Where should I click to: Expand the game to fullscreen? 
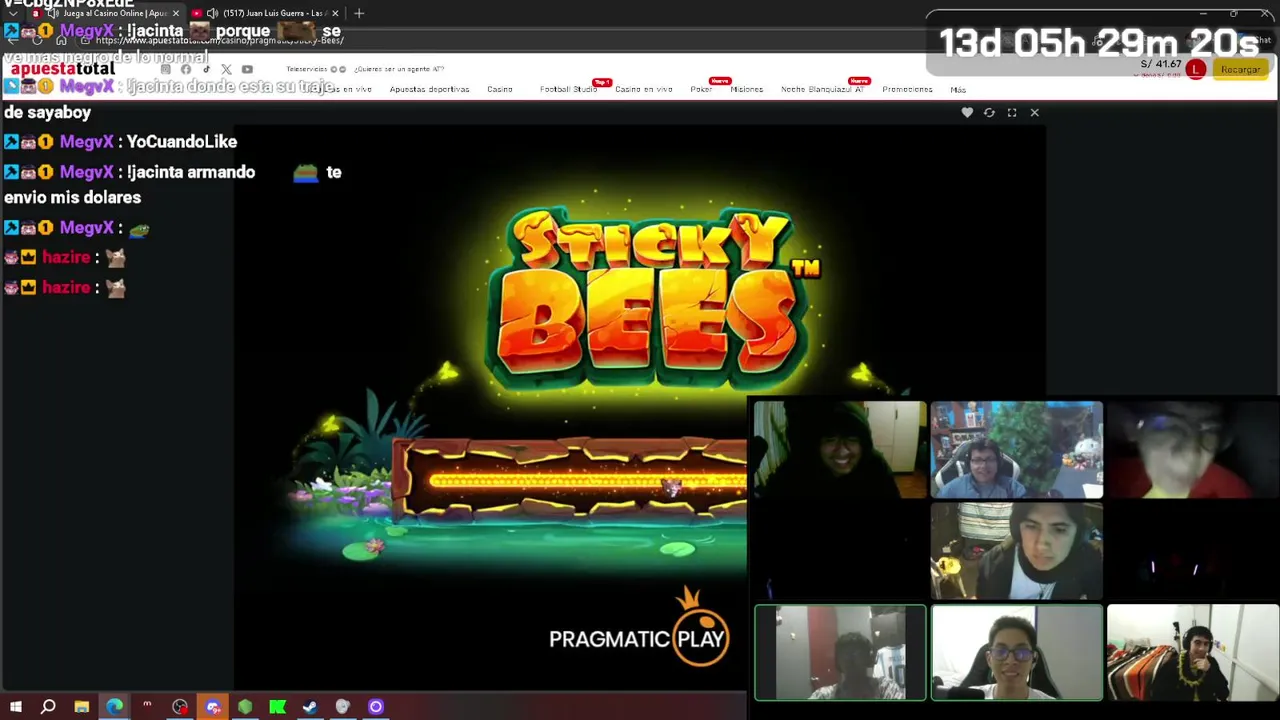click(x=1012, y=113)
